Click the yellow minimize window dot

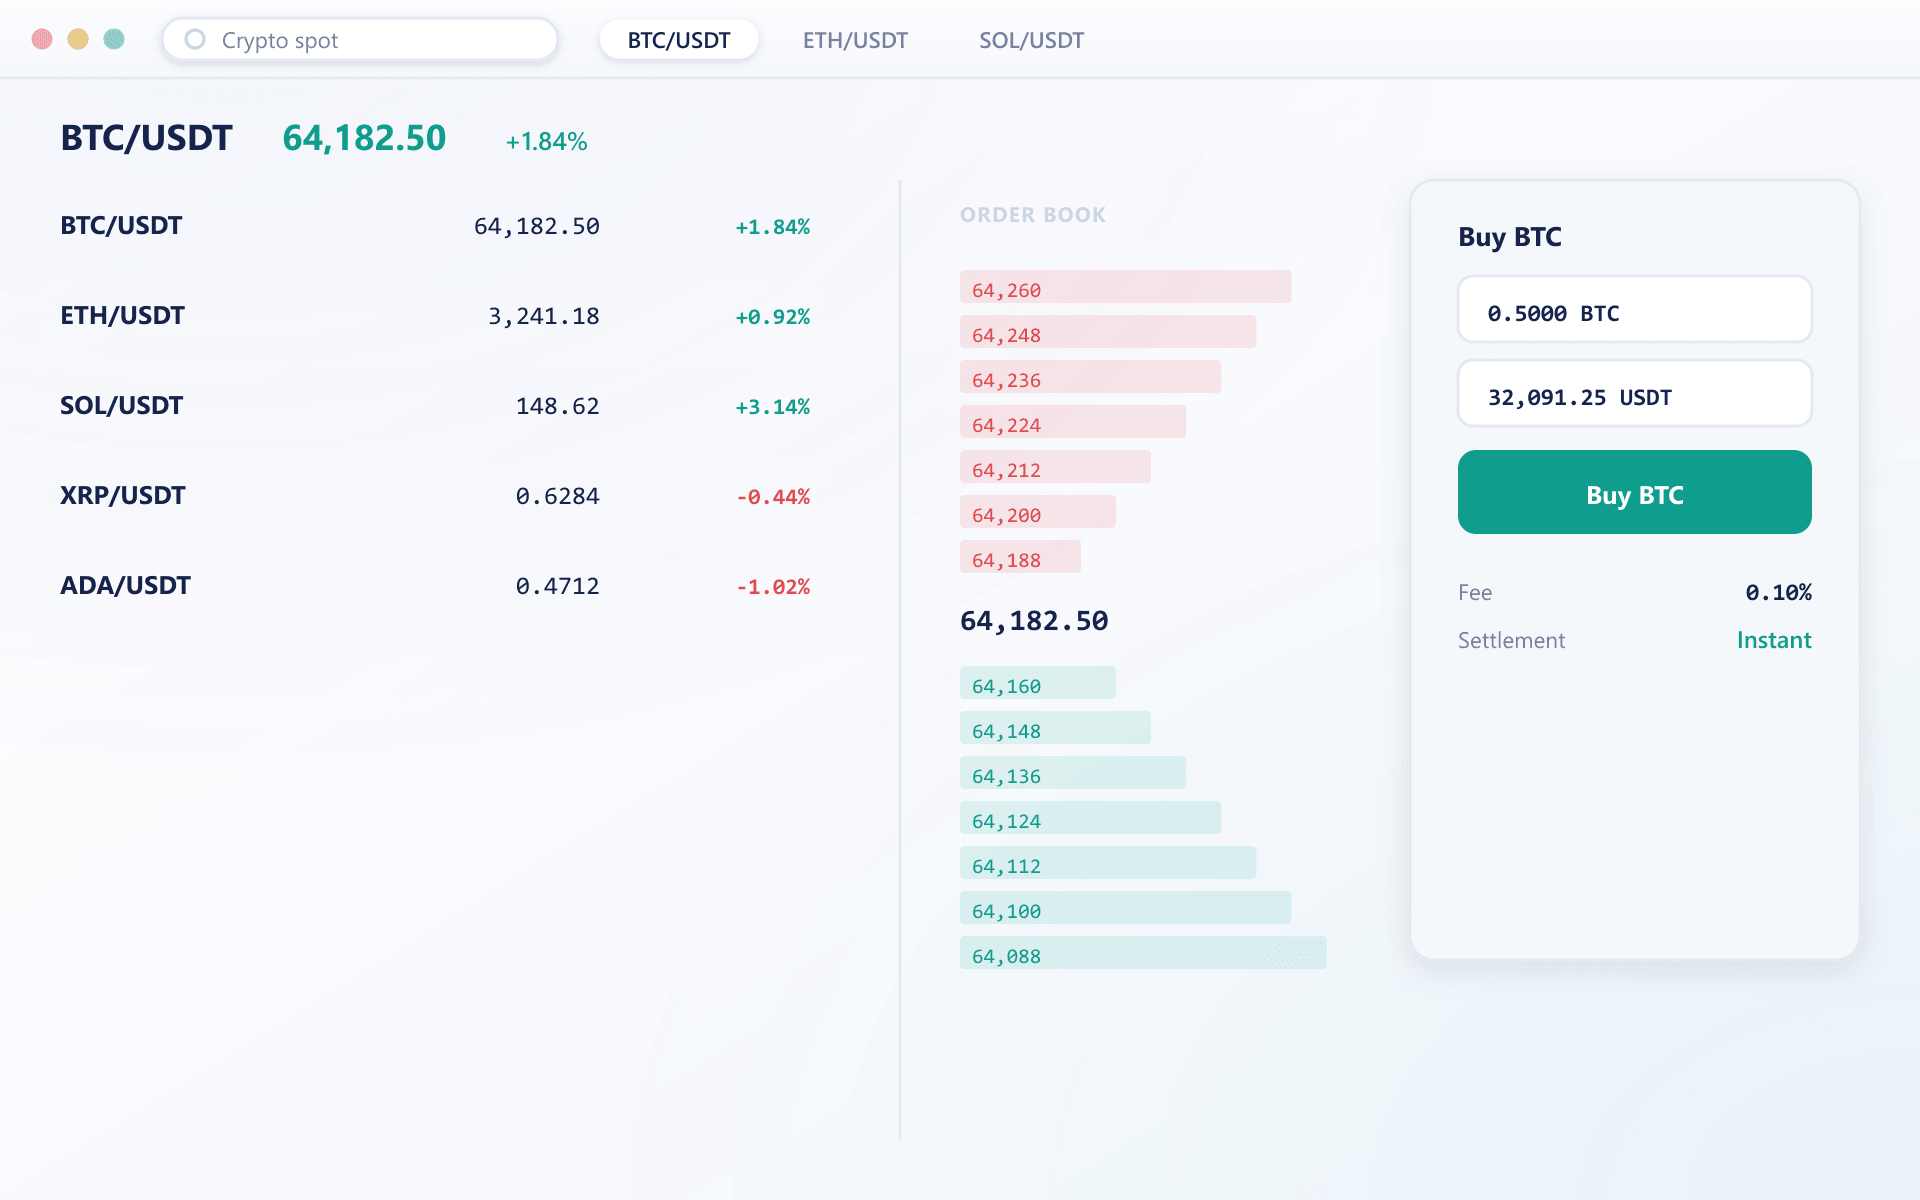[78, 39]
